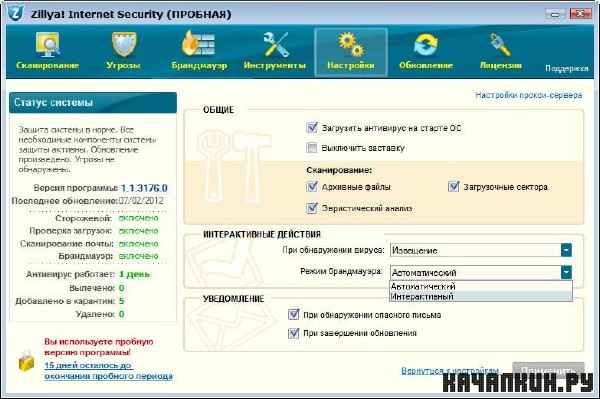Open the Лицензия key icon
The width and height of the screenshot is (600, 399).
(500, 45)
